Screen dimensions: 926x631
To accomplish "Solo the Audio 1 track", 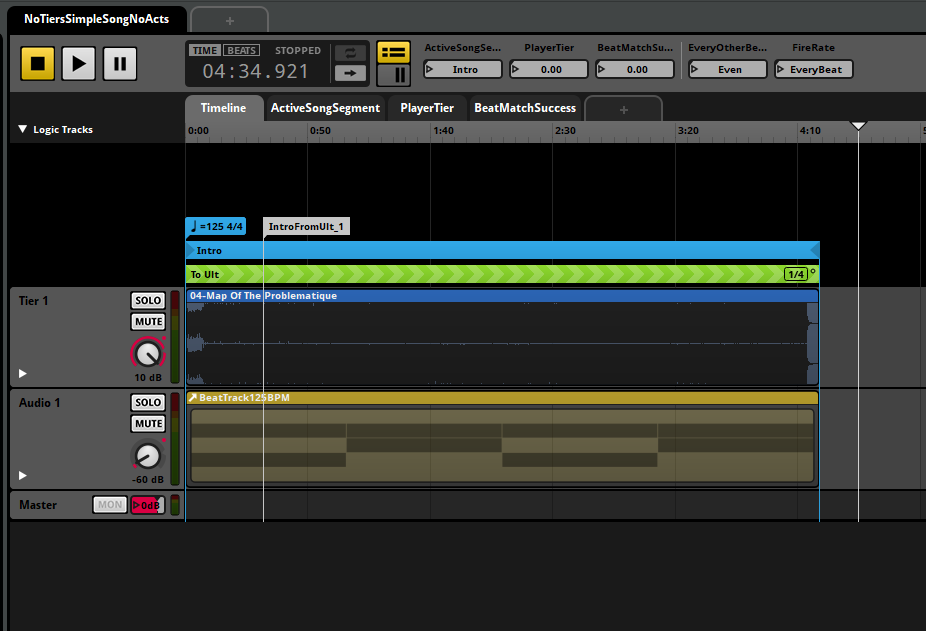I will (x=148, y=402).
